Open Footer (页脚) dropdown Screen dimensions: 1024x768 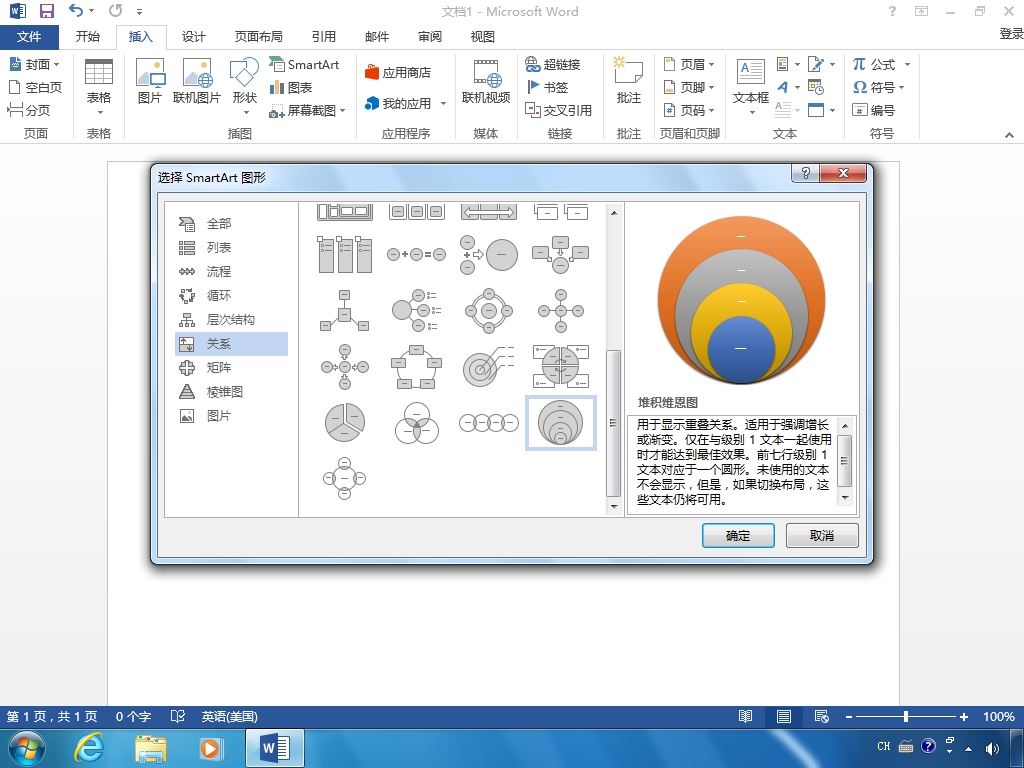[x=689, y=87]
